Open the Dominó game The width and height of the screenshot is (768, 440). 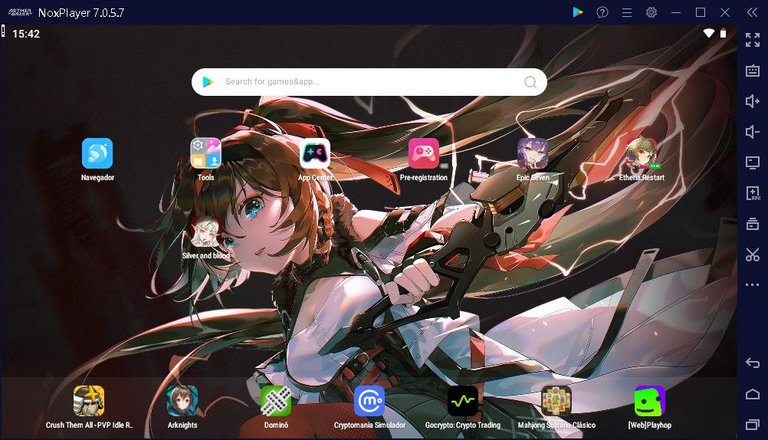click(x=276, y=401)
